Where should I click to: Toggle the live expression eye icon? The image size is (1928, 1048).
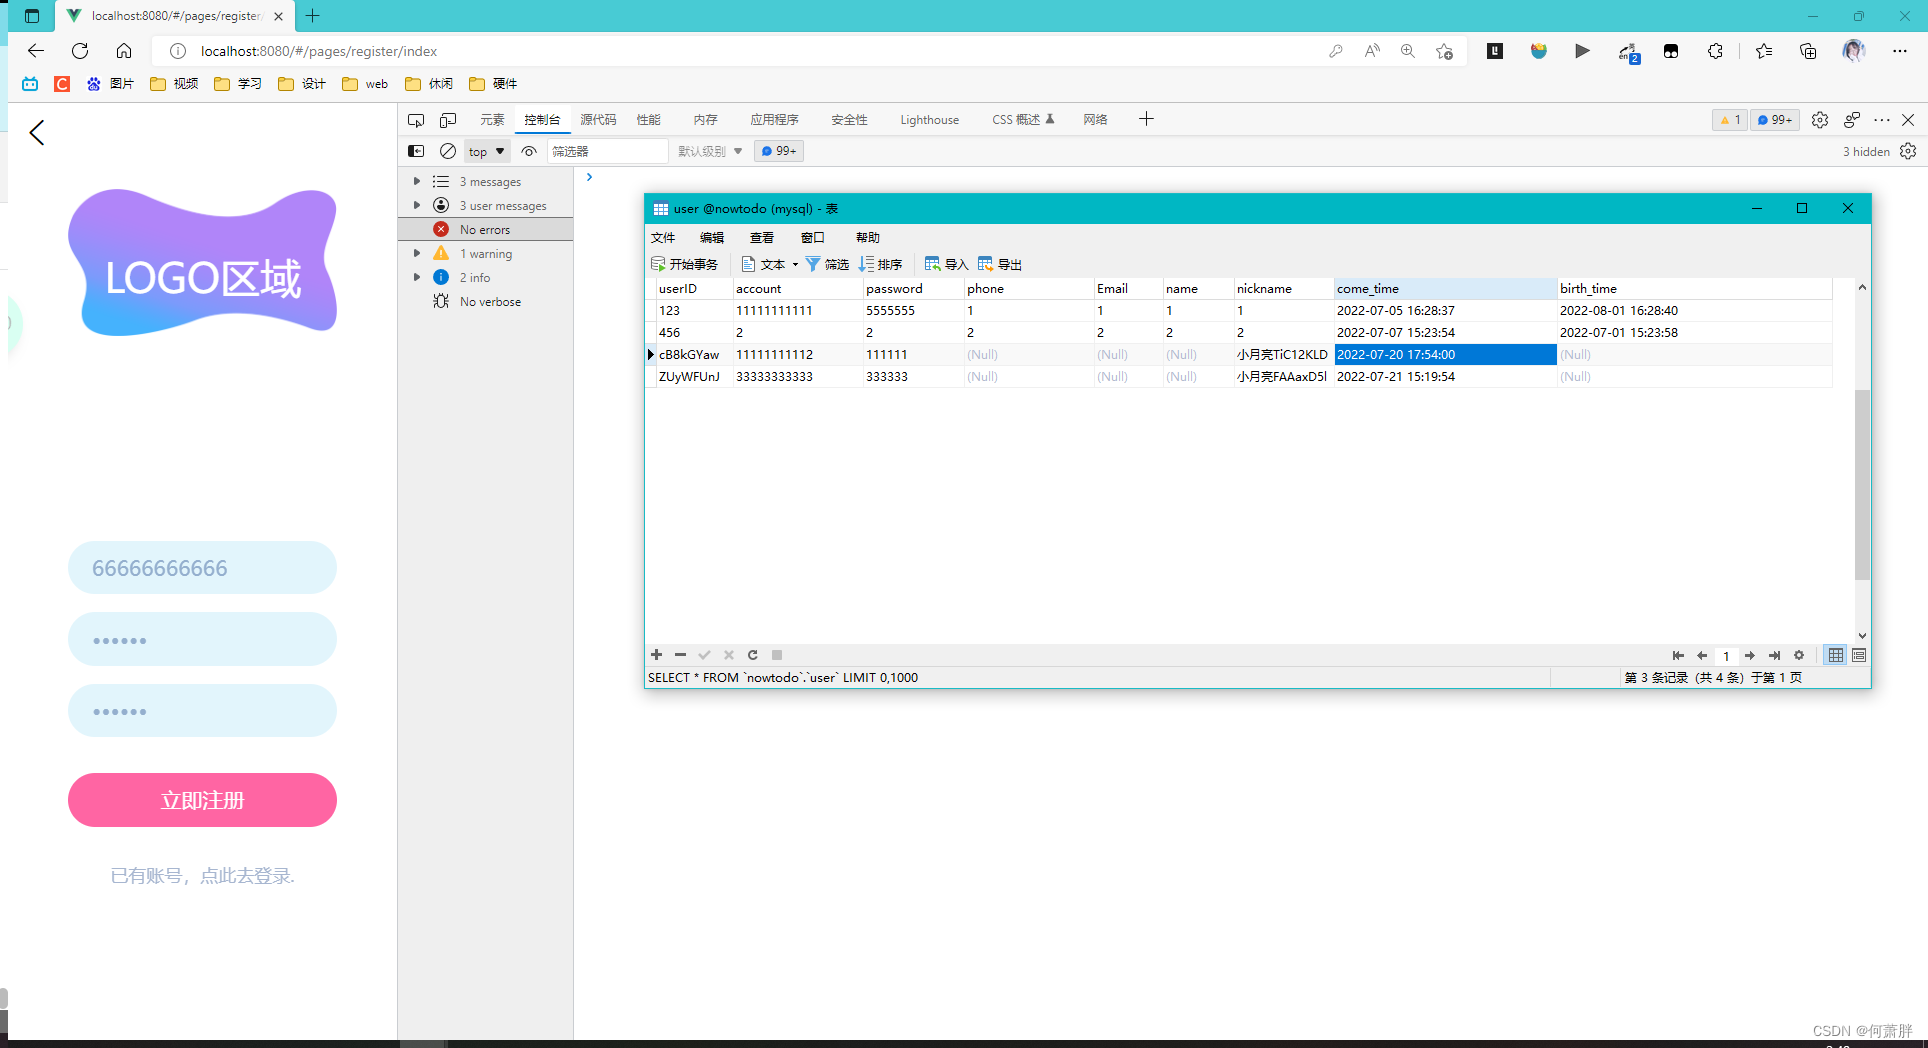click(529, 151)
